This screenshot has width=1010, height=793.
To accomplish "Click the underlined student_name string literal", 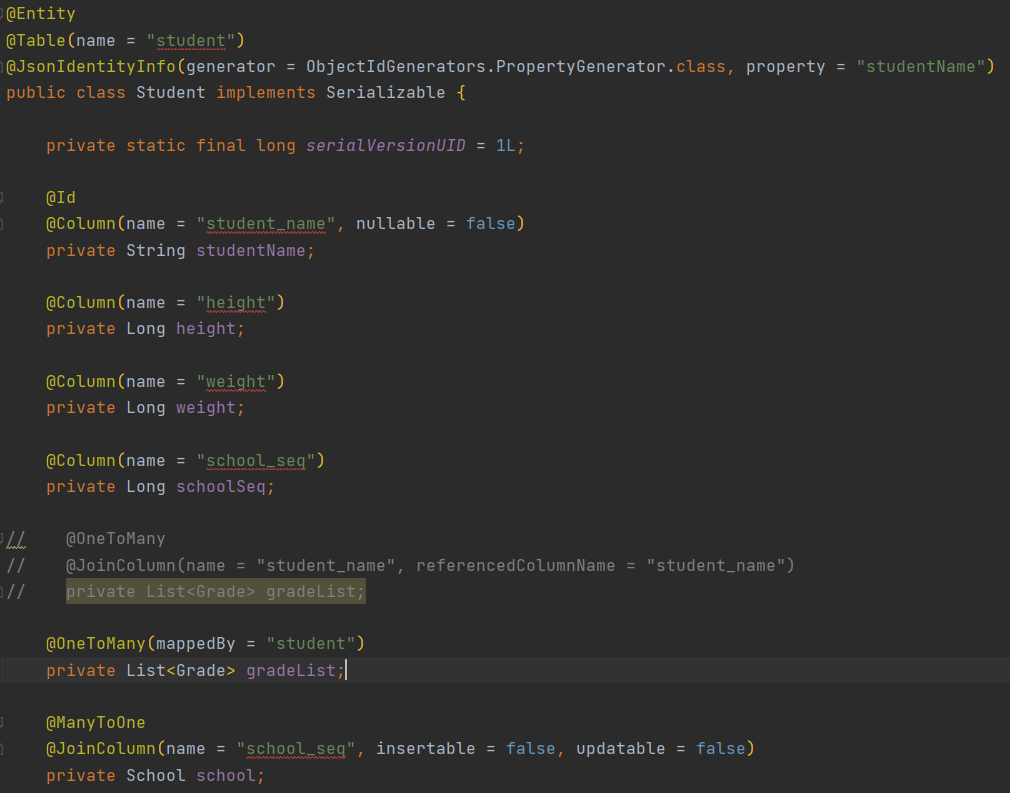I will pyautogui.click(x=265, y=223).
